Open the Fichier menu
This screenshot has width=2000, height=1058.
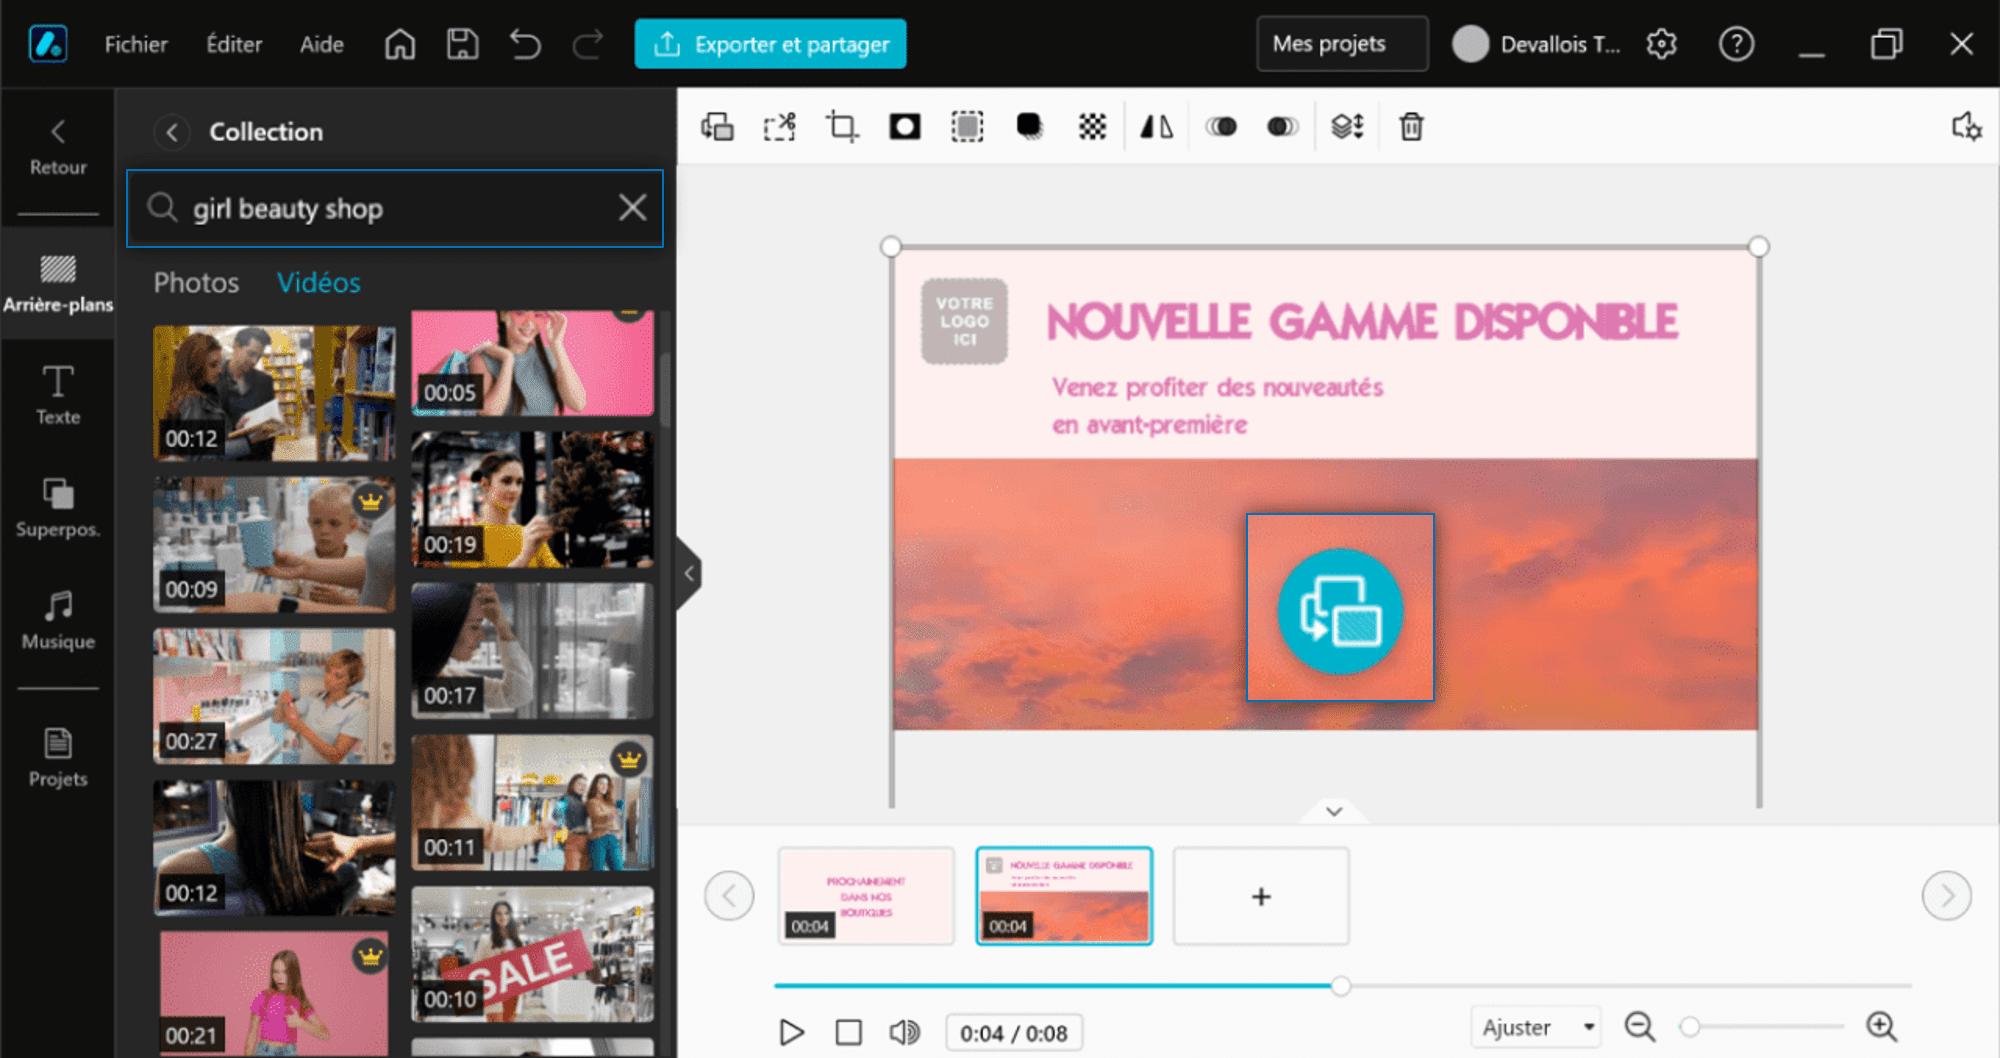[x=136, y=44]
